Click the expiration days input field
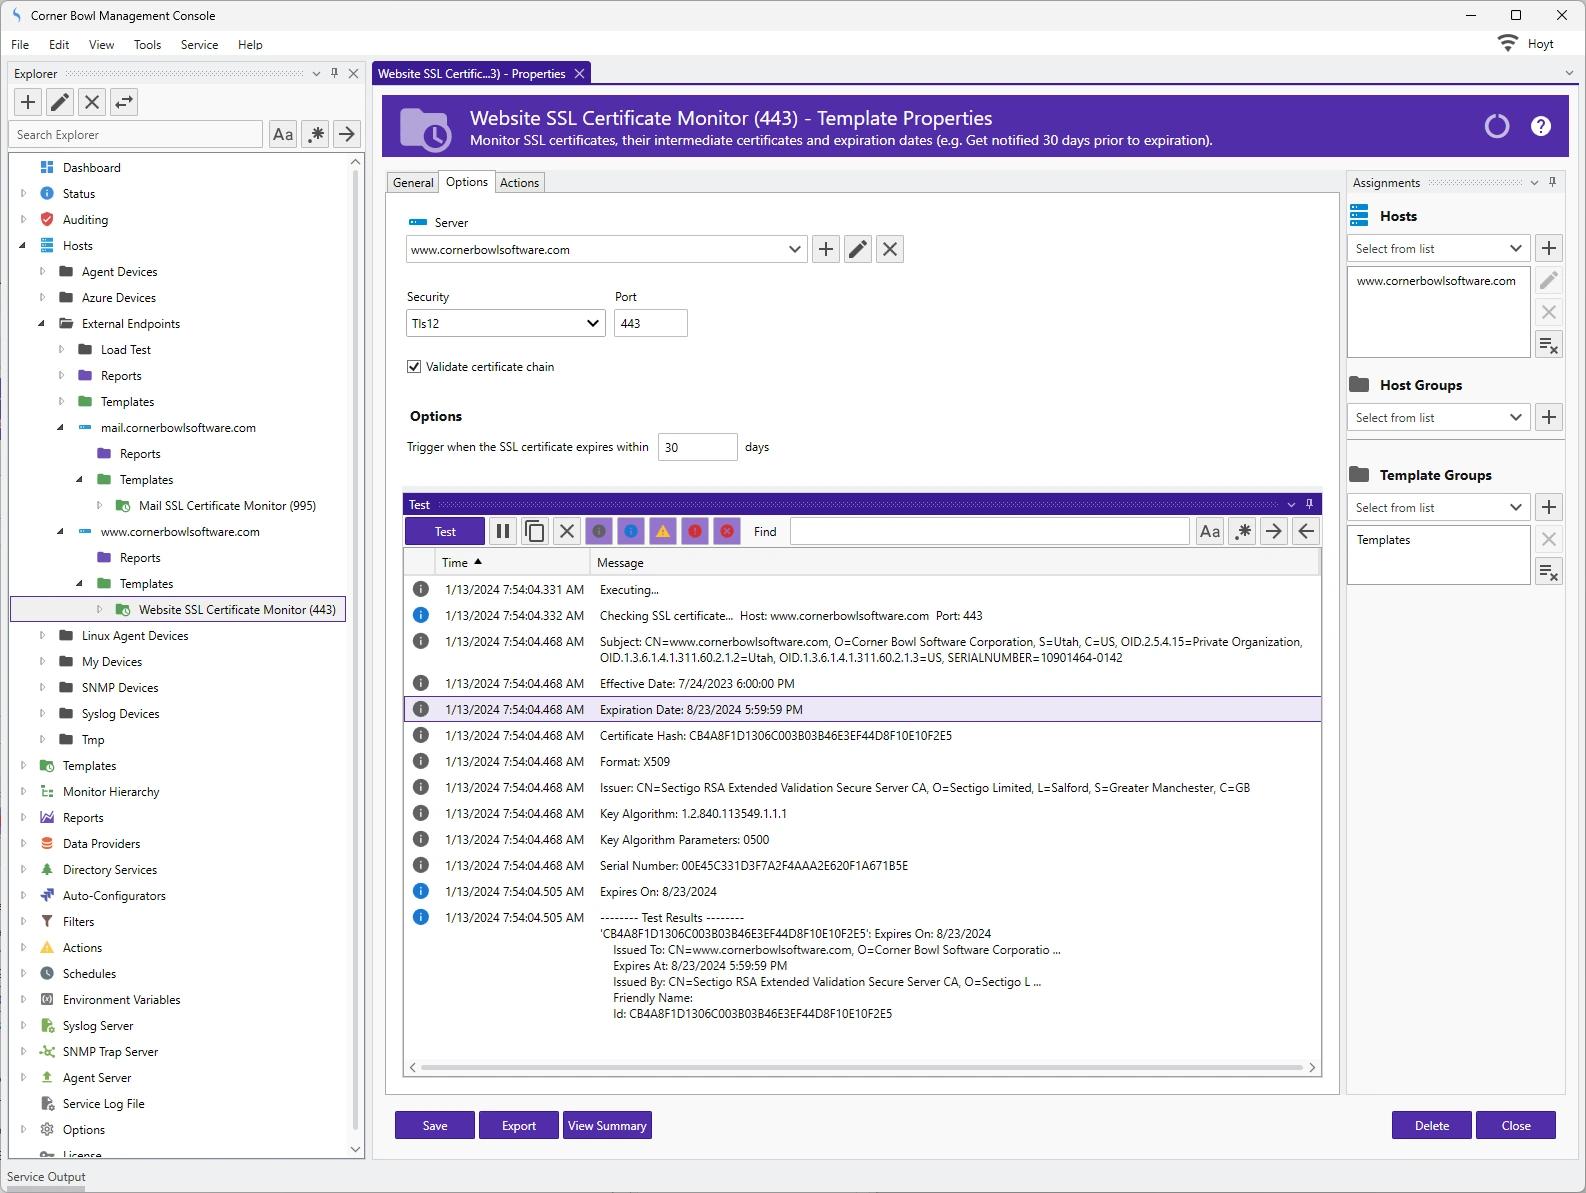The width and height of the screenshot is (1586, 1193). pos(697,447)
